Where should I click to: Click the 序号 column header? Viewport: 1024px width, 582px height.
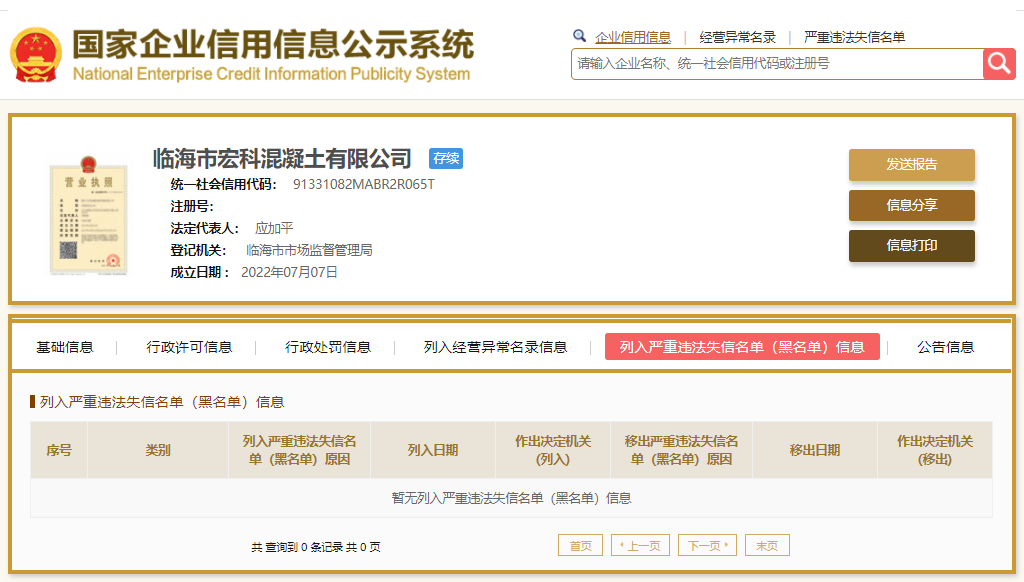59,450
